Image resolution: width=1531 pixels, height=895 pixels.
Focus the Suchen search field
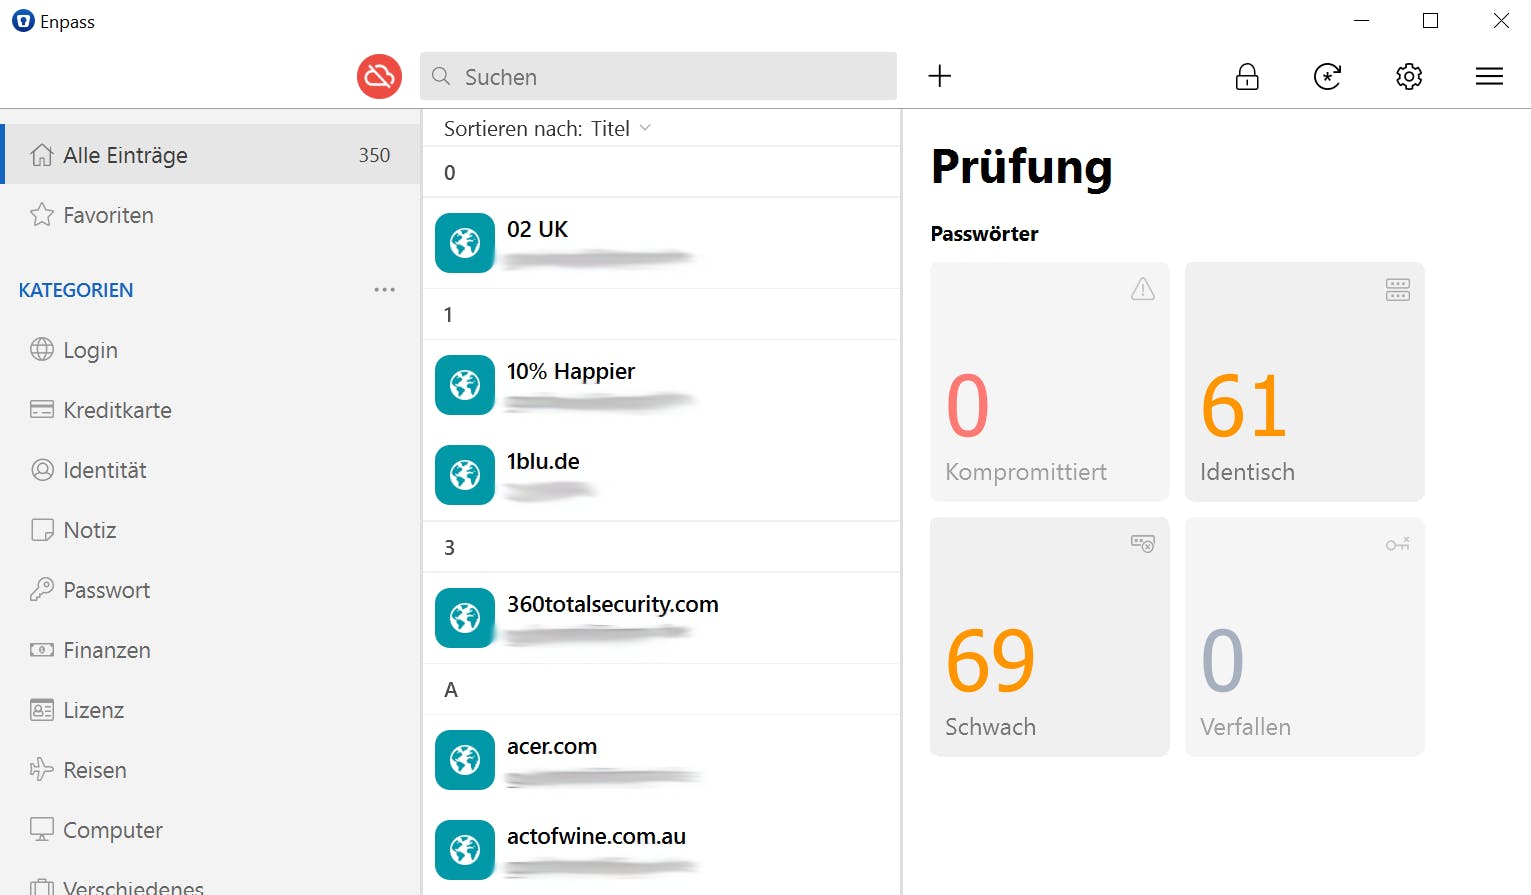coord(658,76)
